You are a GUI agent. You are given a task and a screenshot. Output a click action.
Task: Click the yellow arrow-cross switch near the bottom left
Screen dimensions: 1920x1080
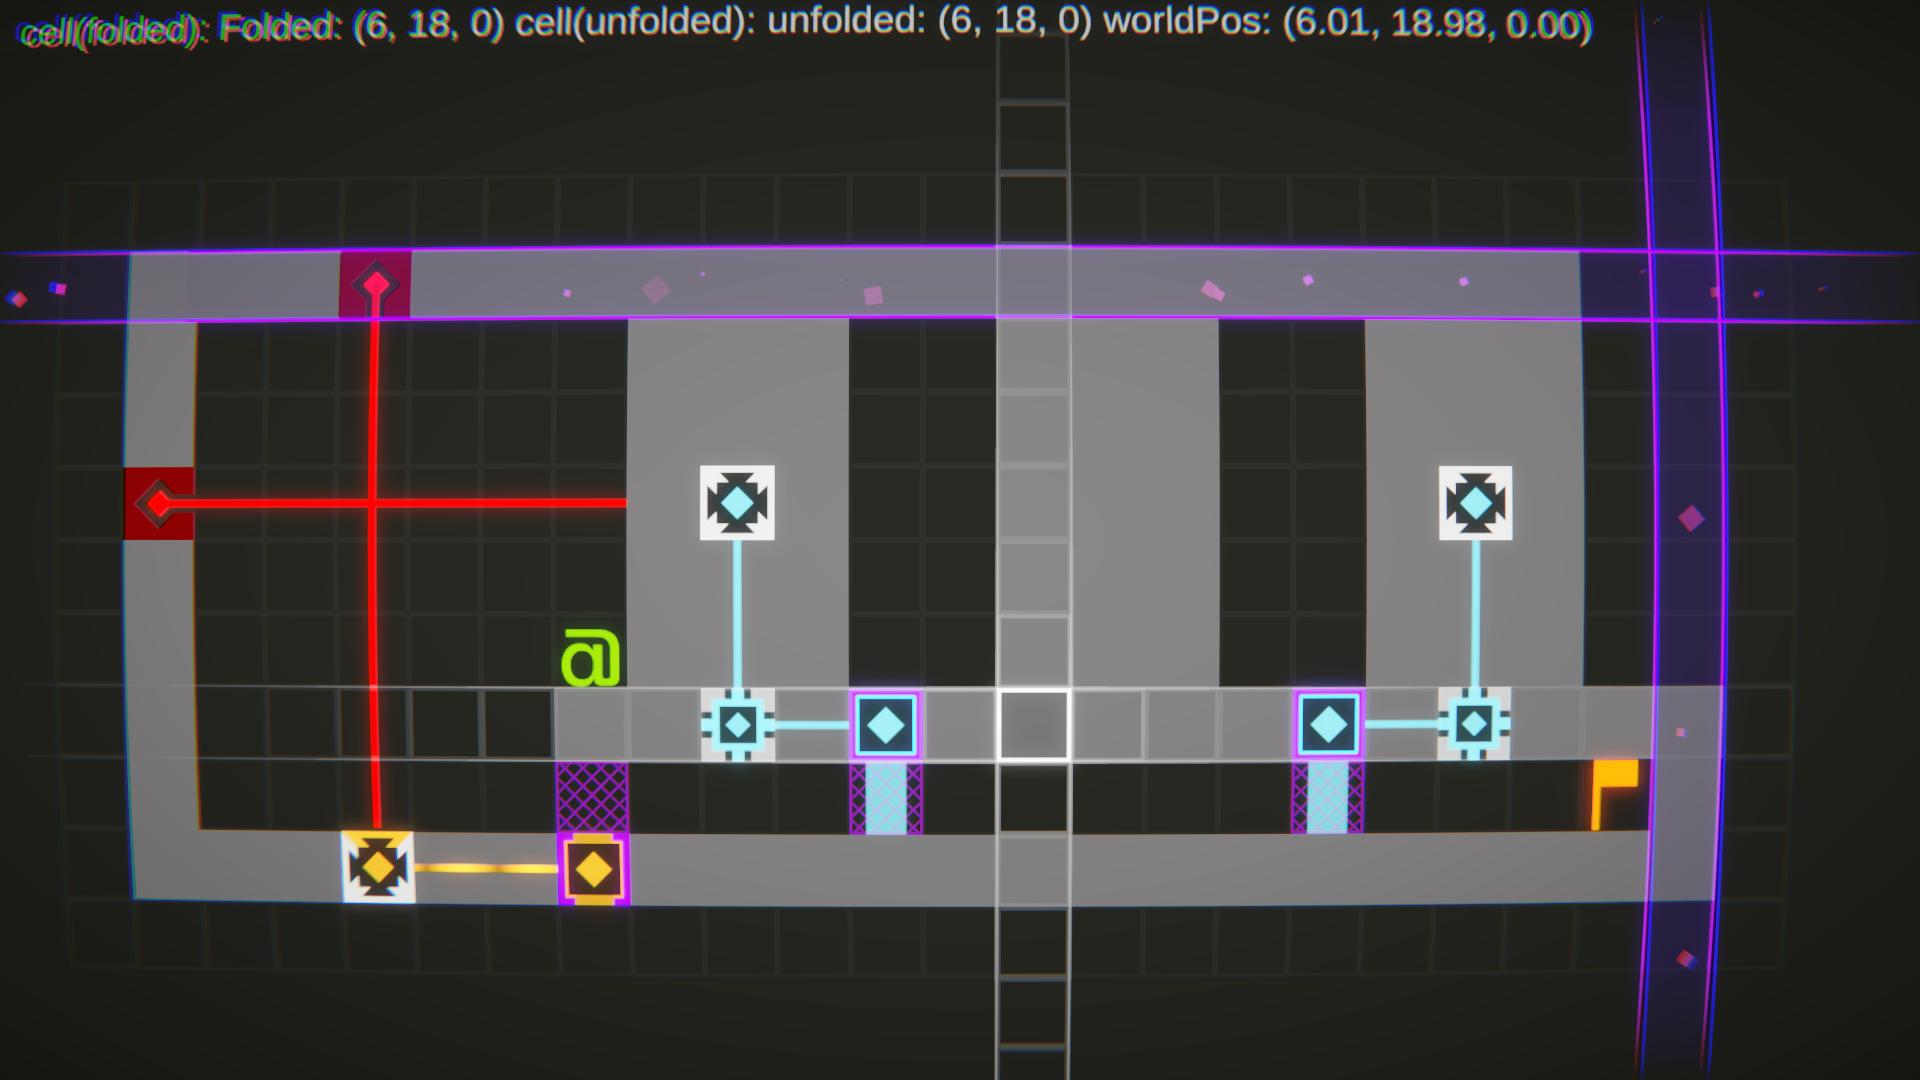coord(377,866)
